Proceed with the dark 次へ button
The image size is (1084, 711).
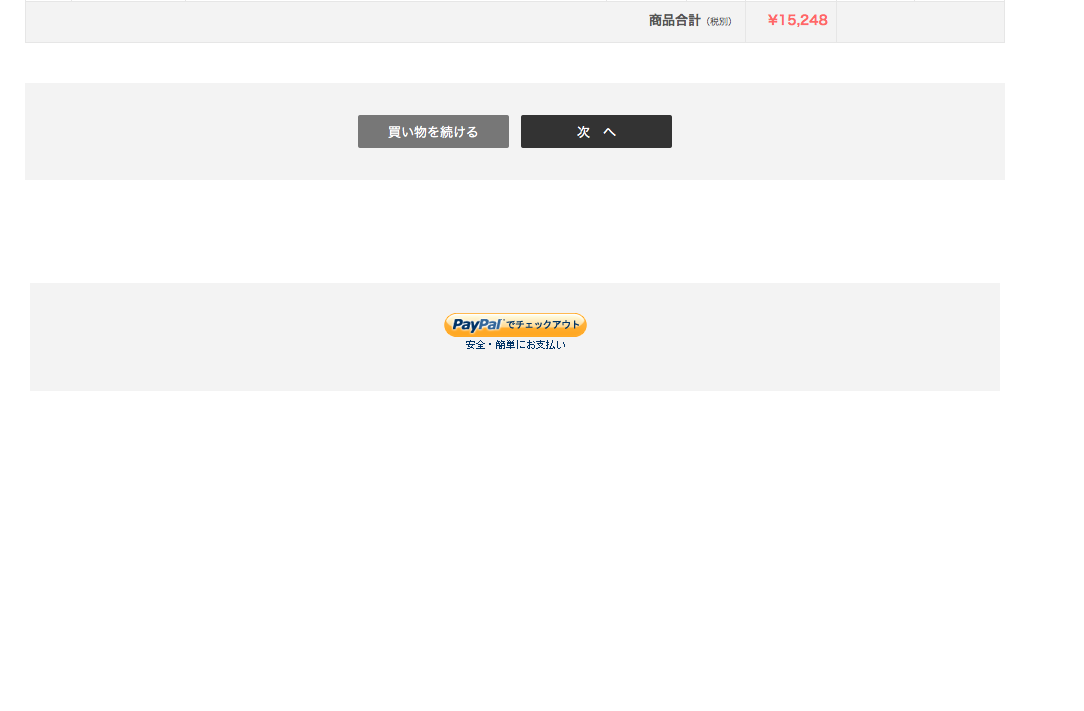click(x=596, y=131)
